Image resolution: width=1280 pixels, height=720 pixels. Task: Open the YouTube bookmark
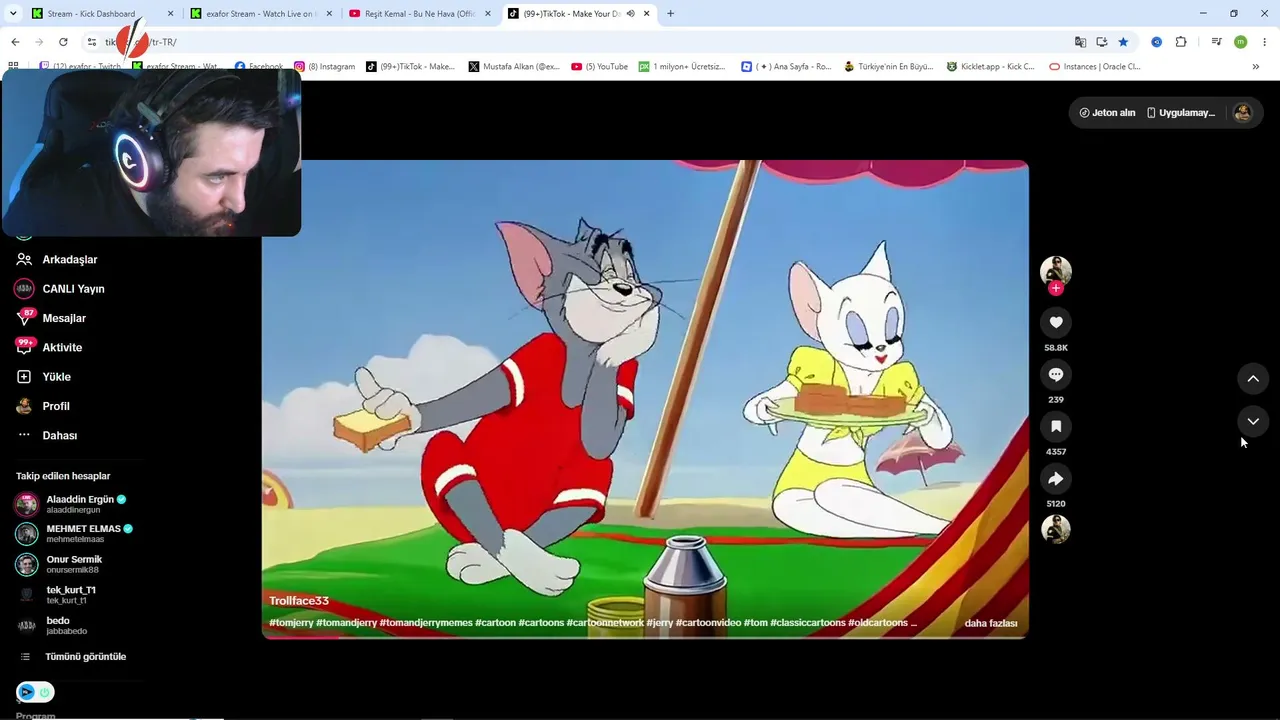click(x=600, y=67)
